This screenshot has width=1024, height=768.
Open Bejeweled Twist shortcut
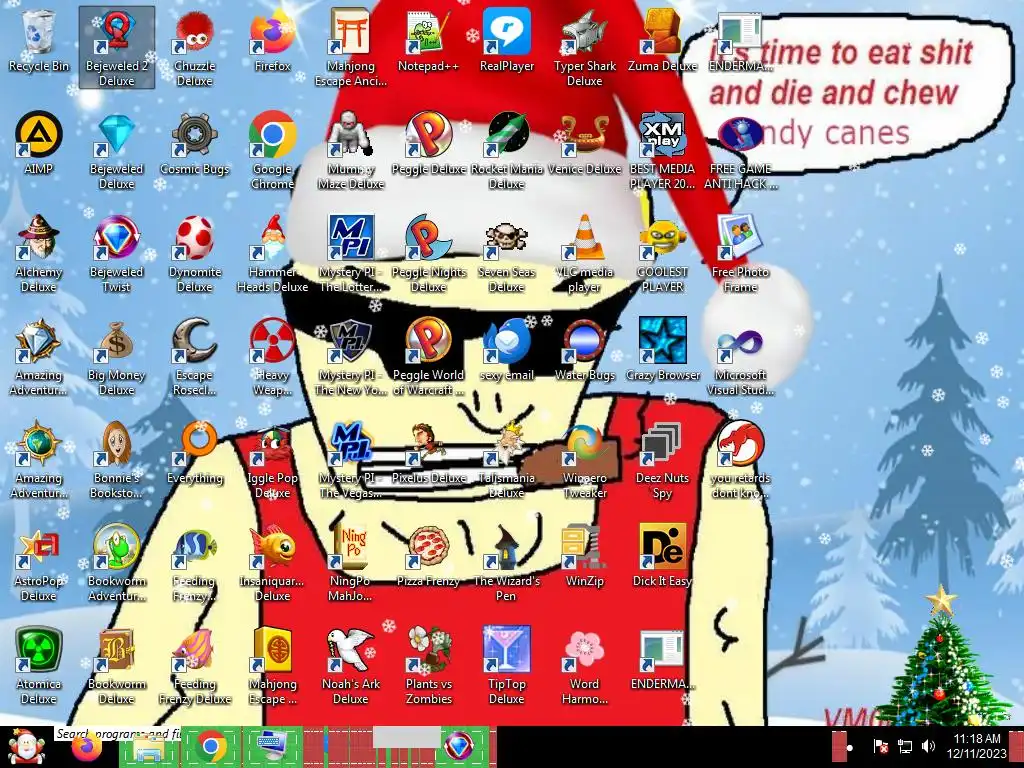[117, 253]
